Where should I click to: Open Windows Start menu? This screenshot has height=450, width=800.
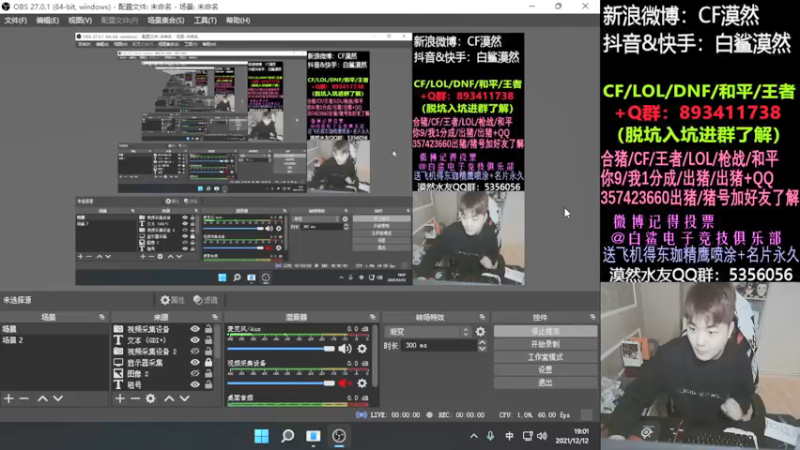[x=262, y=436]
